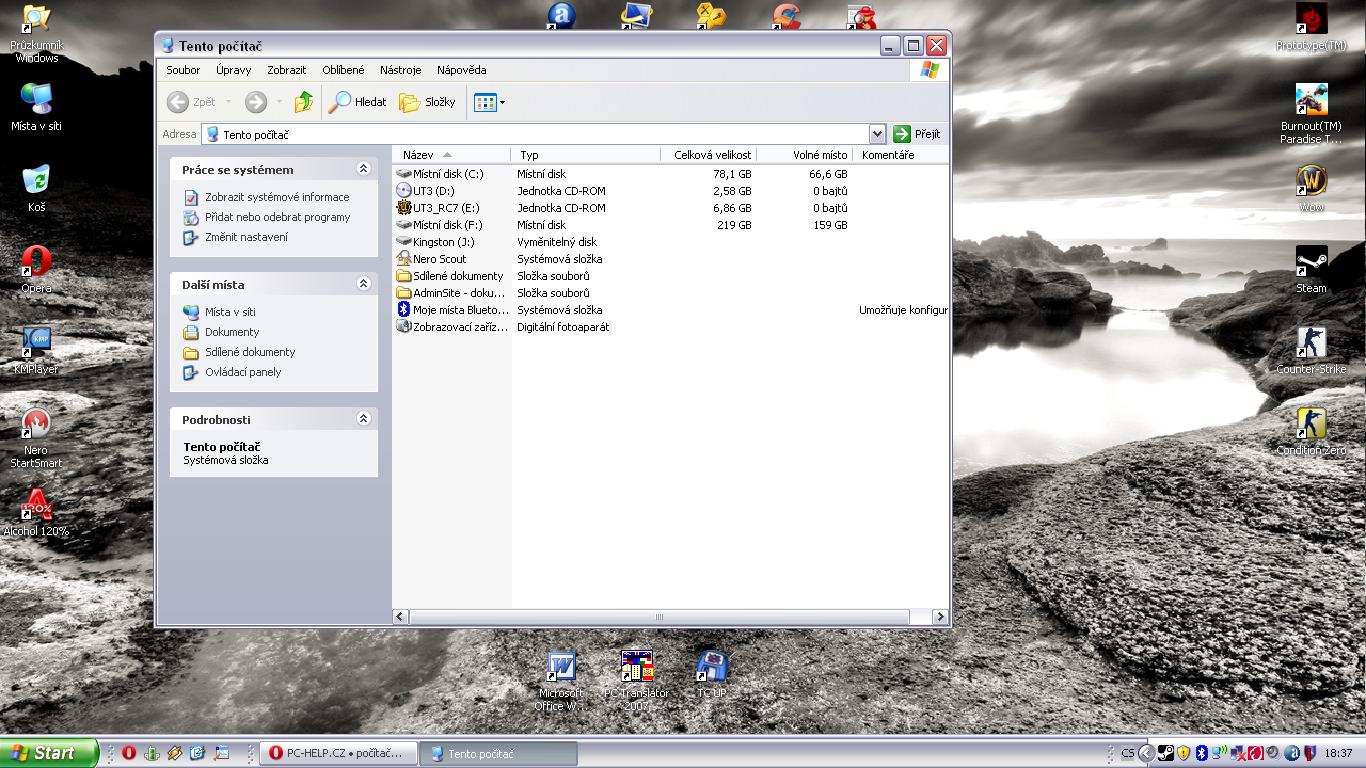Click the horizontal scrollbar in file list
The height and width of the screenshot is (768, 1366).
click(x=660, y=617)
